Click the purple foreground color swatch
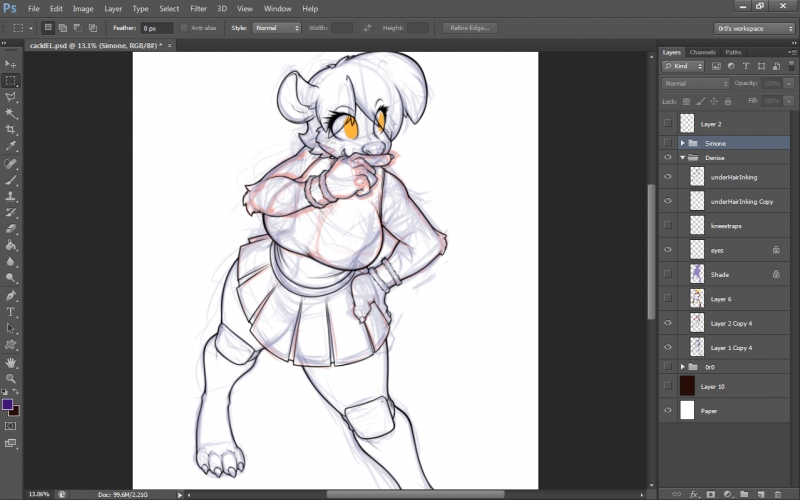 [8, 405]
